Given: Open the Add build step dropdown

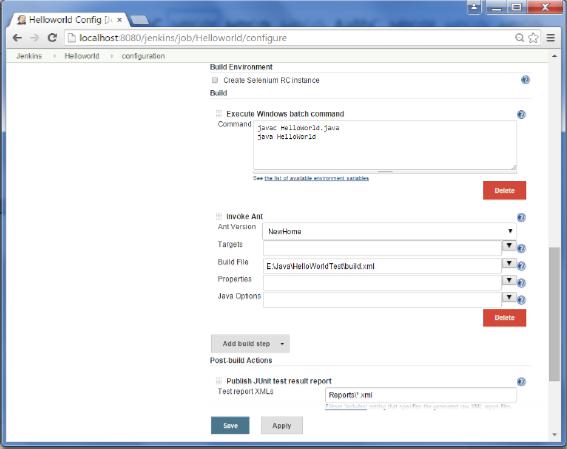Looking at the screenshot, I should click(x=250, y=343).
